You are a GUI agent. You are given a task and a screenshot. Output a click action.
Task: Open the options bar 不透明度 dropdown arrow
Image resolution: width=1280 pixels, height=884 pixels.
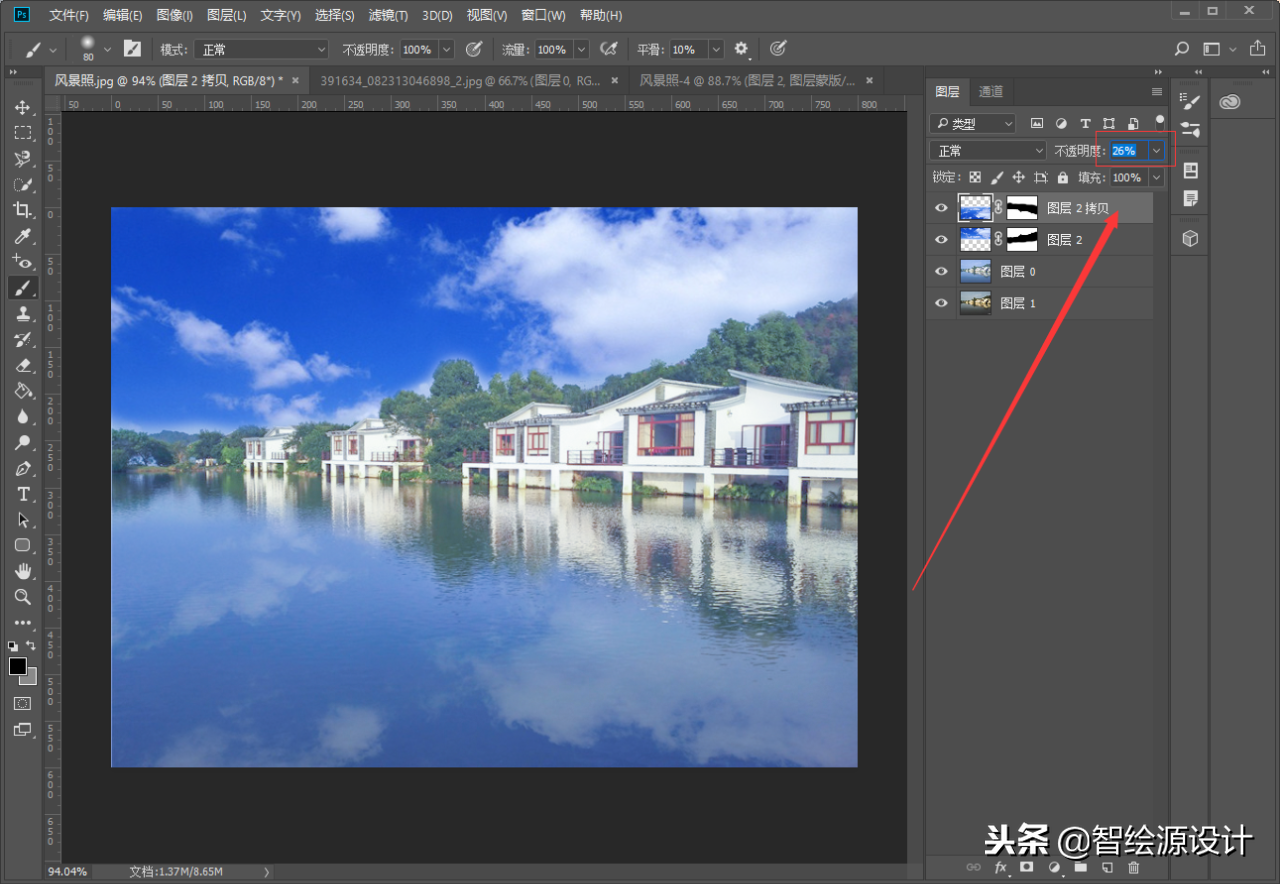pos(446,49)
